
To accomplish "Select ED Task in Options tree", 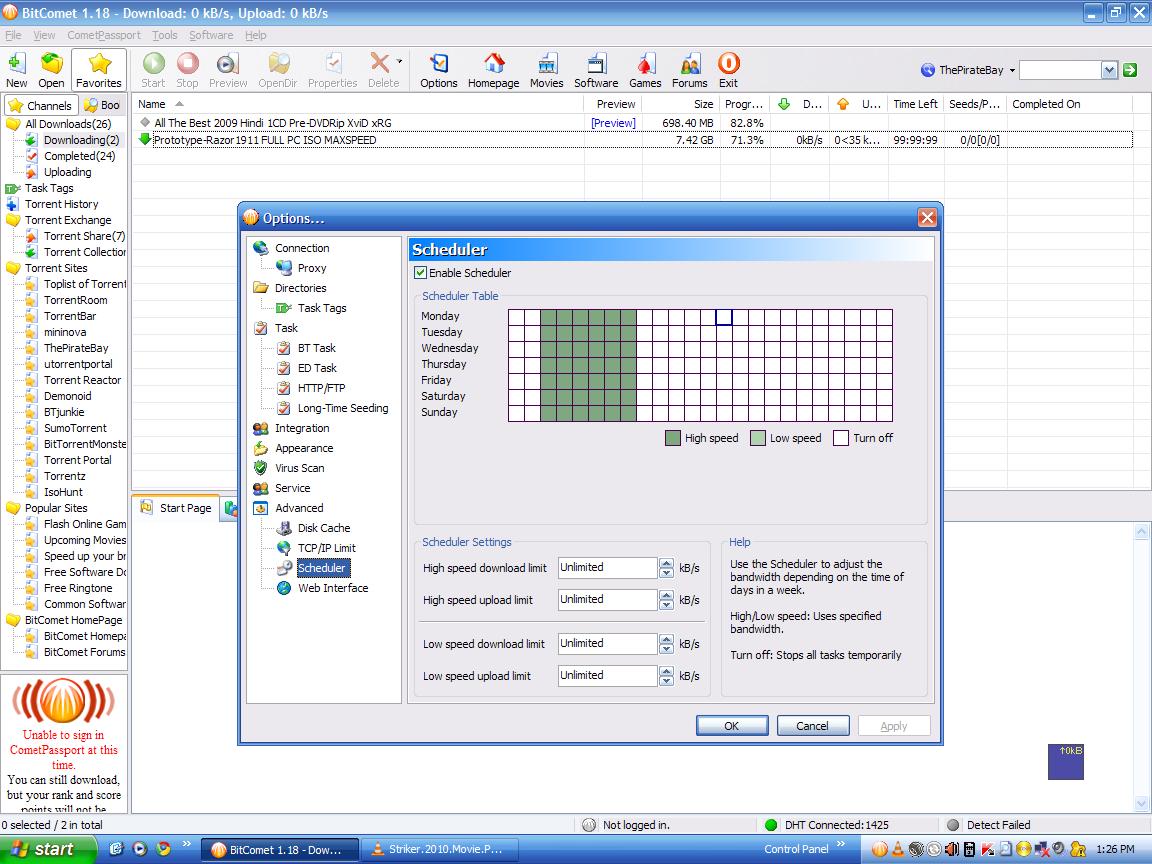I will 317,368.
